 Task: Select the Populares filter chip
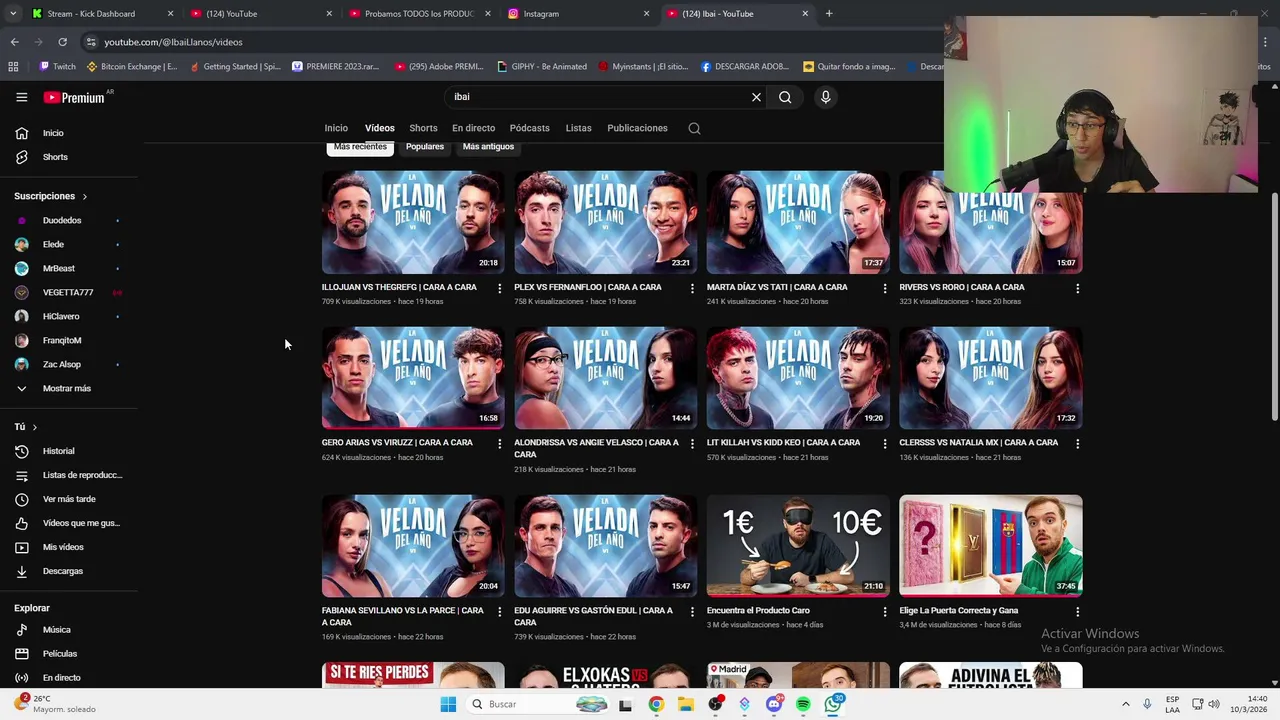[x=425, y=147]
